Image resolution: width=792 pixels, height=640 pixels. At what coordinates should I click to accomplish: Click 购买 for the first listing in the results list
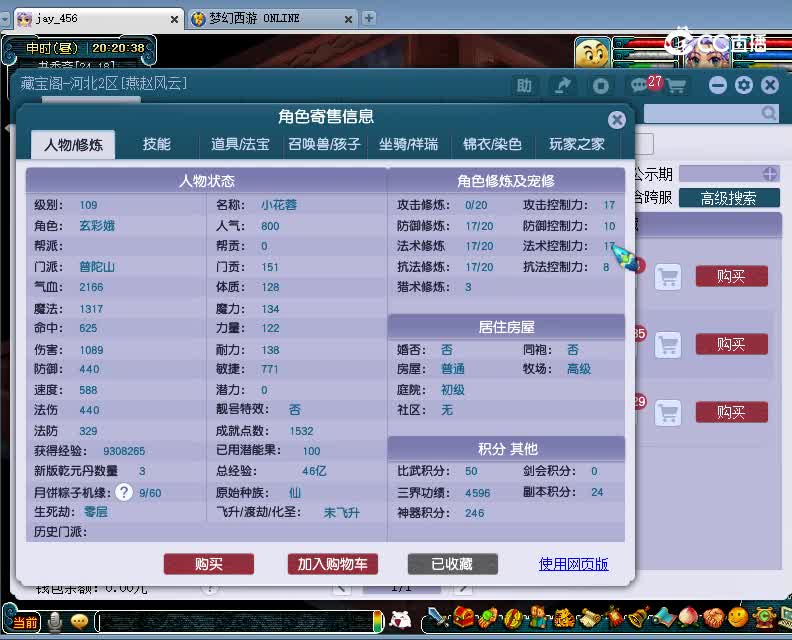(731, 276)
